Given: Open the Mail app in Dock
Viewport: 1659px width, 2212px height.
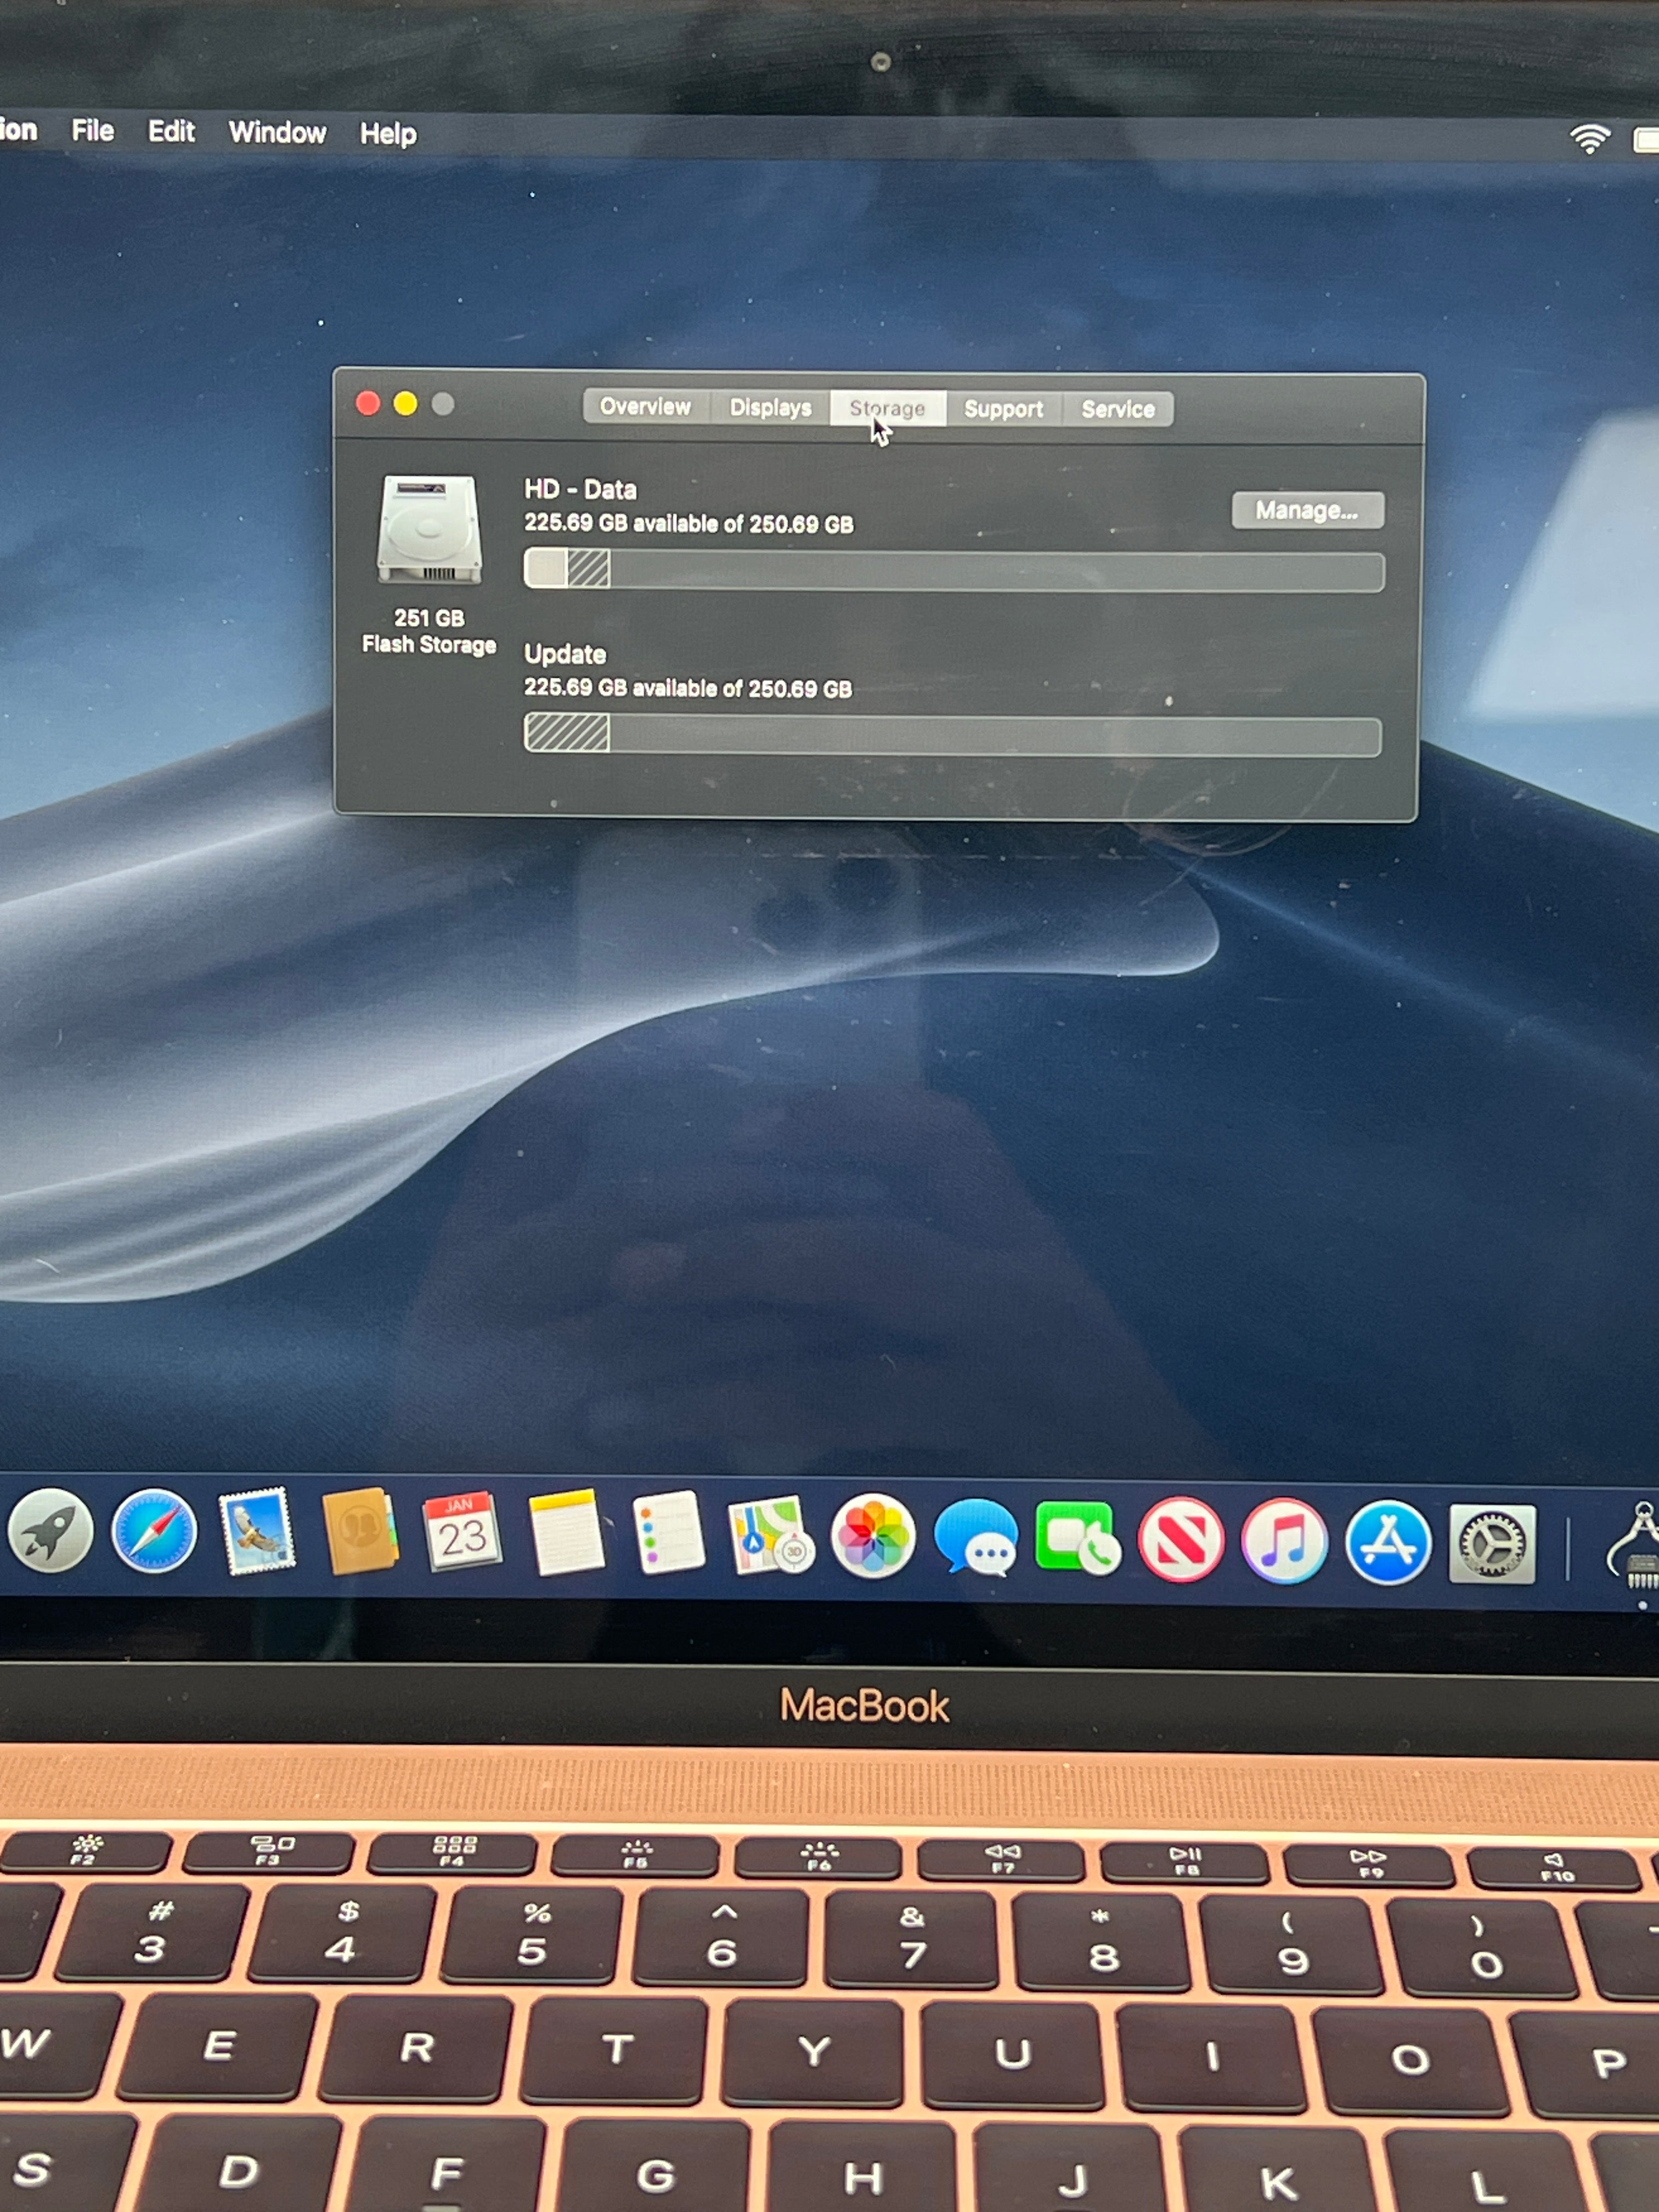Looking at the screenshot, I should (x=257, y=1531).
